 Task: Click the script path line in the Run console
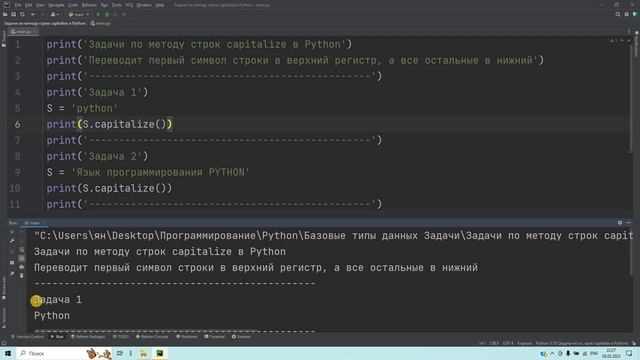tap(333, 236)
